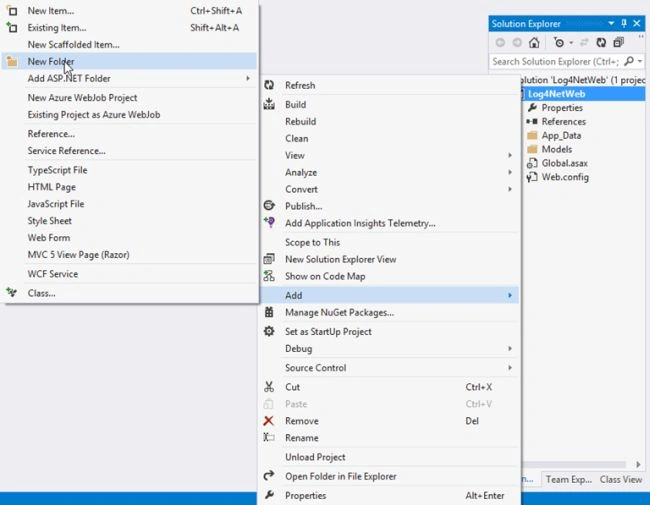Click the Refresh context menu item
Viewport: 650px width, 505px height.
(390, 85)
